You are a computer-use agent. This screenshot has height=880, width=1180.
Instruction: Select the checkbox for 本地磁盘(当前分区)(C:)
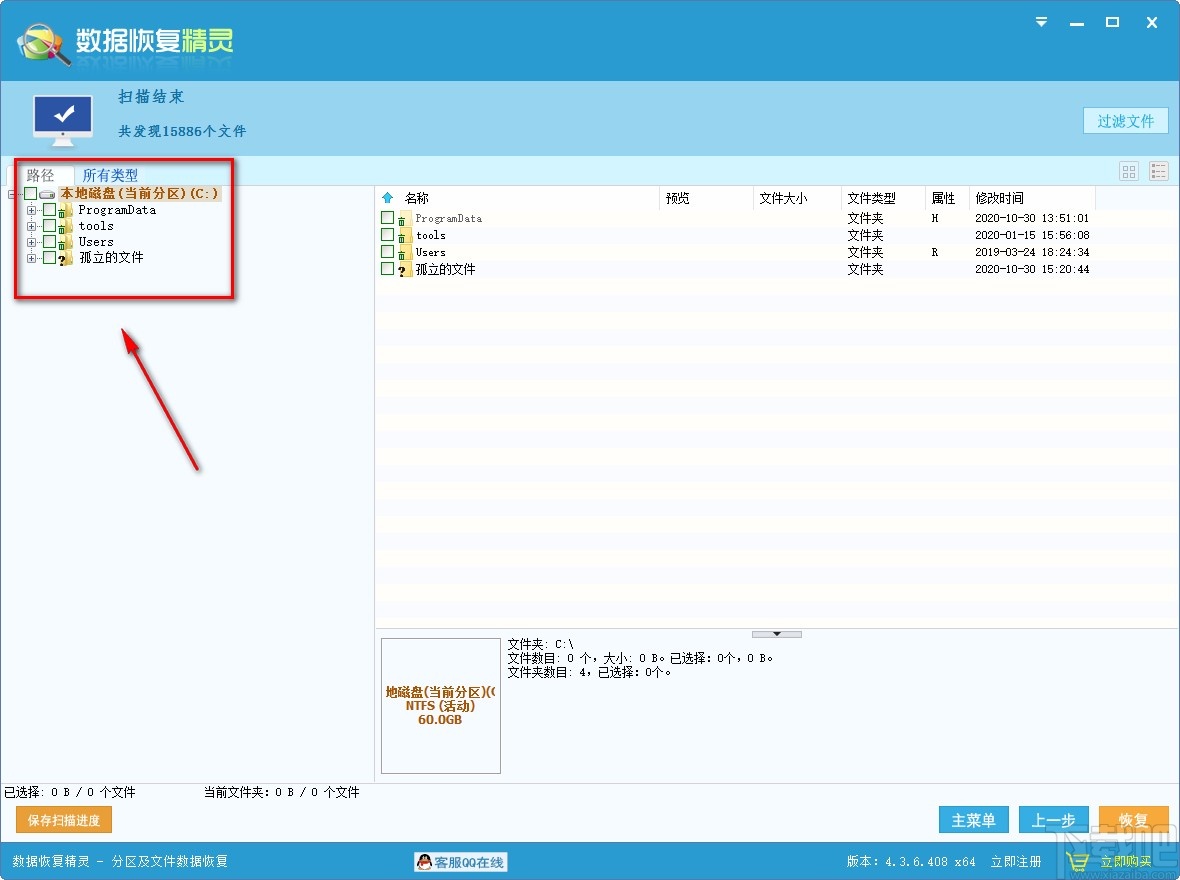tap(30, 193)
